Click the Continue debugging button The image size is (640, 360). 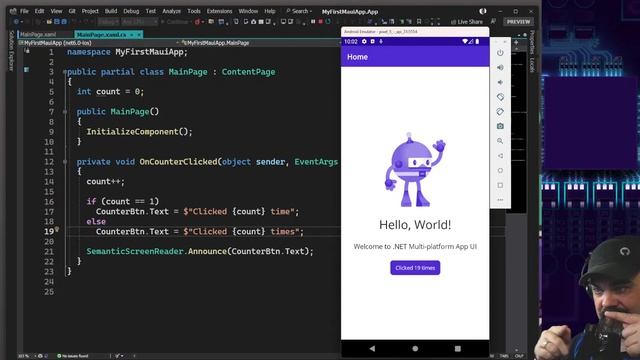tap(175, 22)
